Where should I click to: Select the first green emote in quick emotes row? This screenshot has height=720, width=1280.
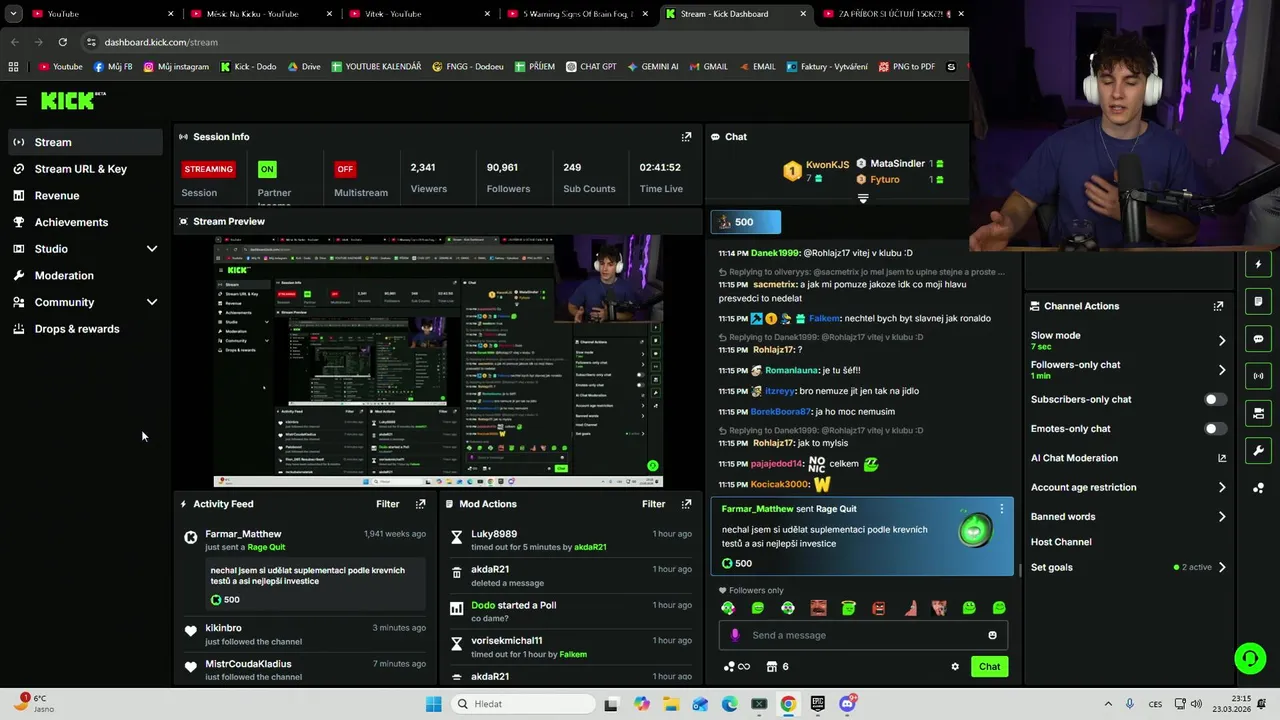pos(728,608)
